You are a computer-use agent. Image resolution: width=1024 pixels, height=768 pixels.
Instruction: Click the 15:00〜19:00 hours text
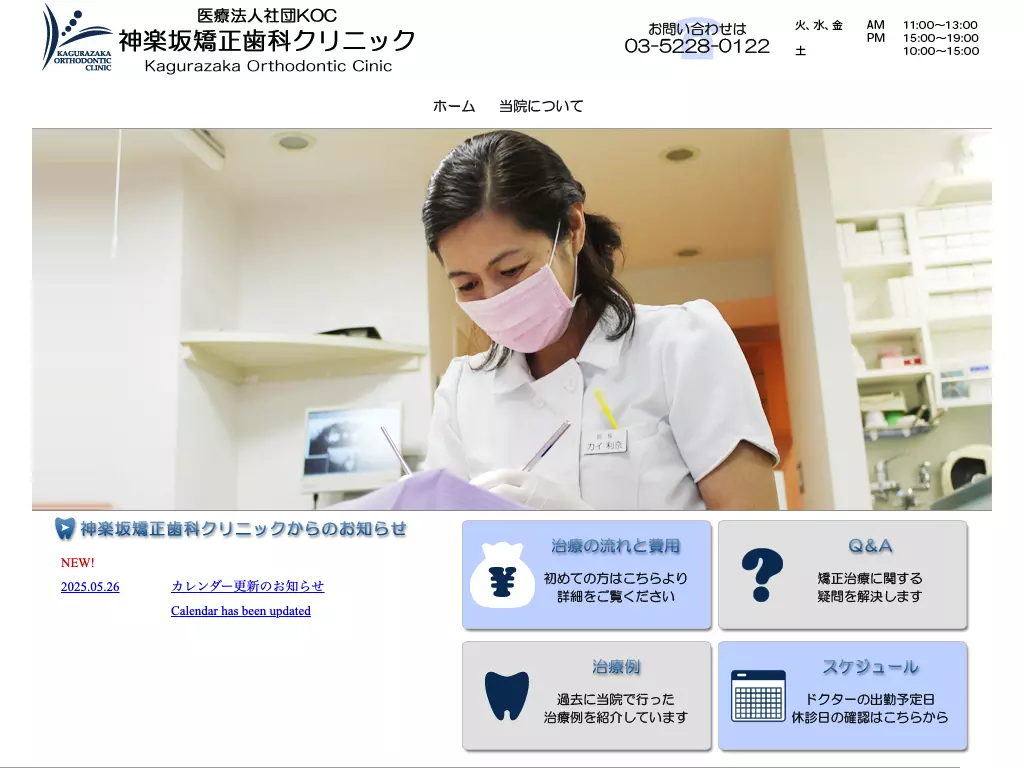(x=940, y=38)
